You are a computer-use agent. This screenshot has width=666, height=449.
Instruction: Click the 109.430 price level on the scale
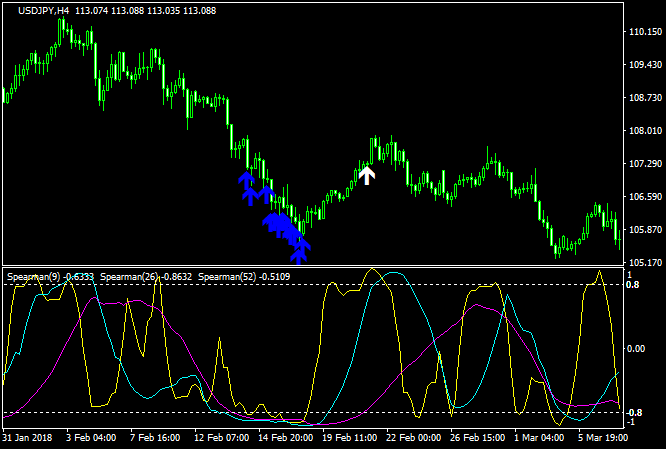click(x=645, y=65)
